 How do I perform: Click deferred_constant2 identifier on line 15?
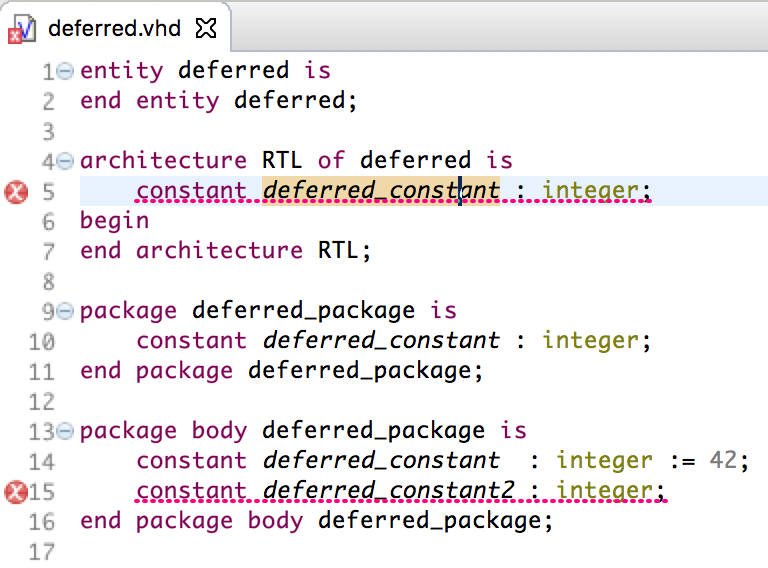(388, 490)
